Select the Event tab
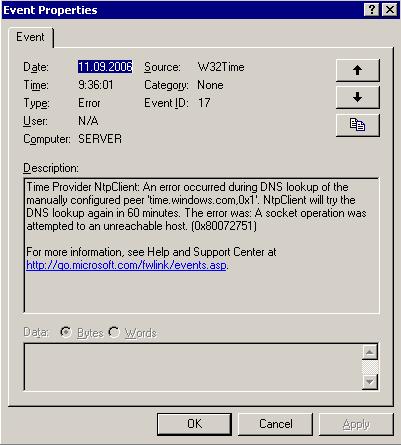 [30, 37]
